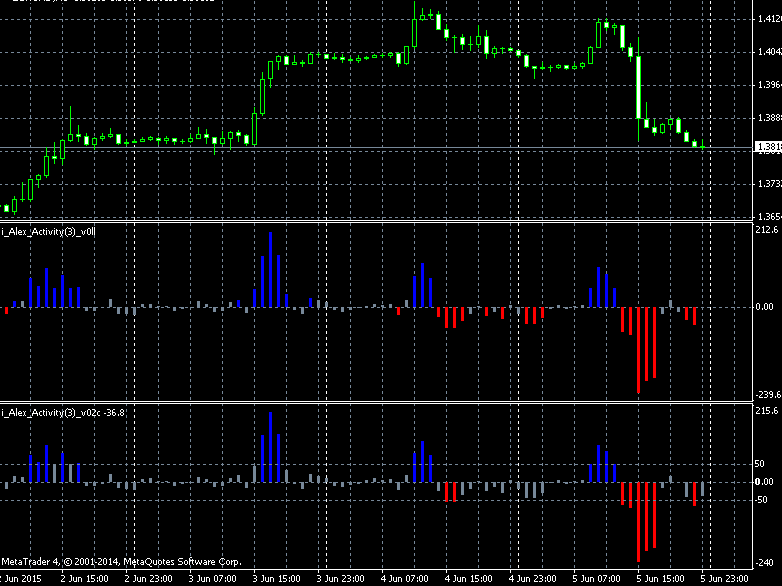Click the tallest blue bar in the v0l panel

click(271, 269)
